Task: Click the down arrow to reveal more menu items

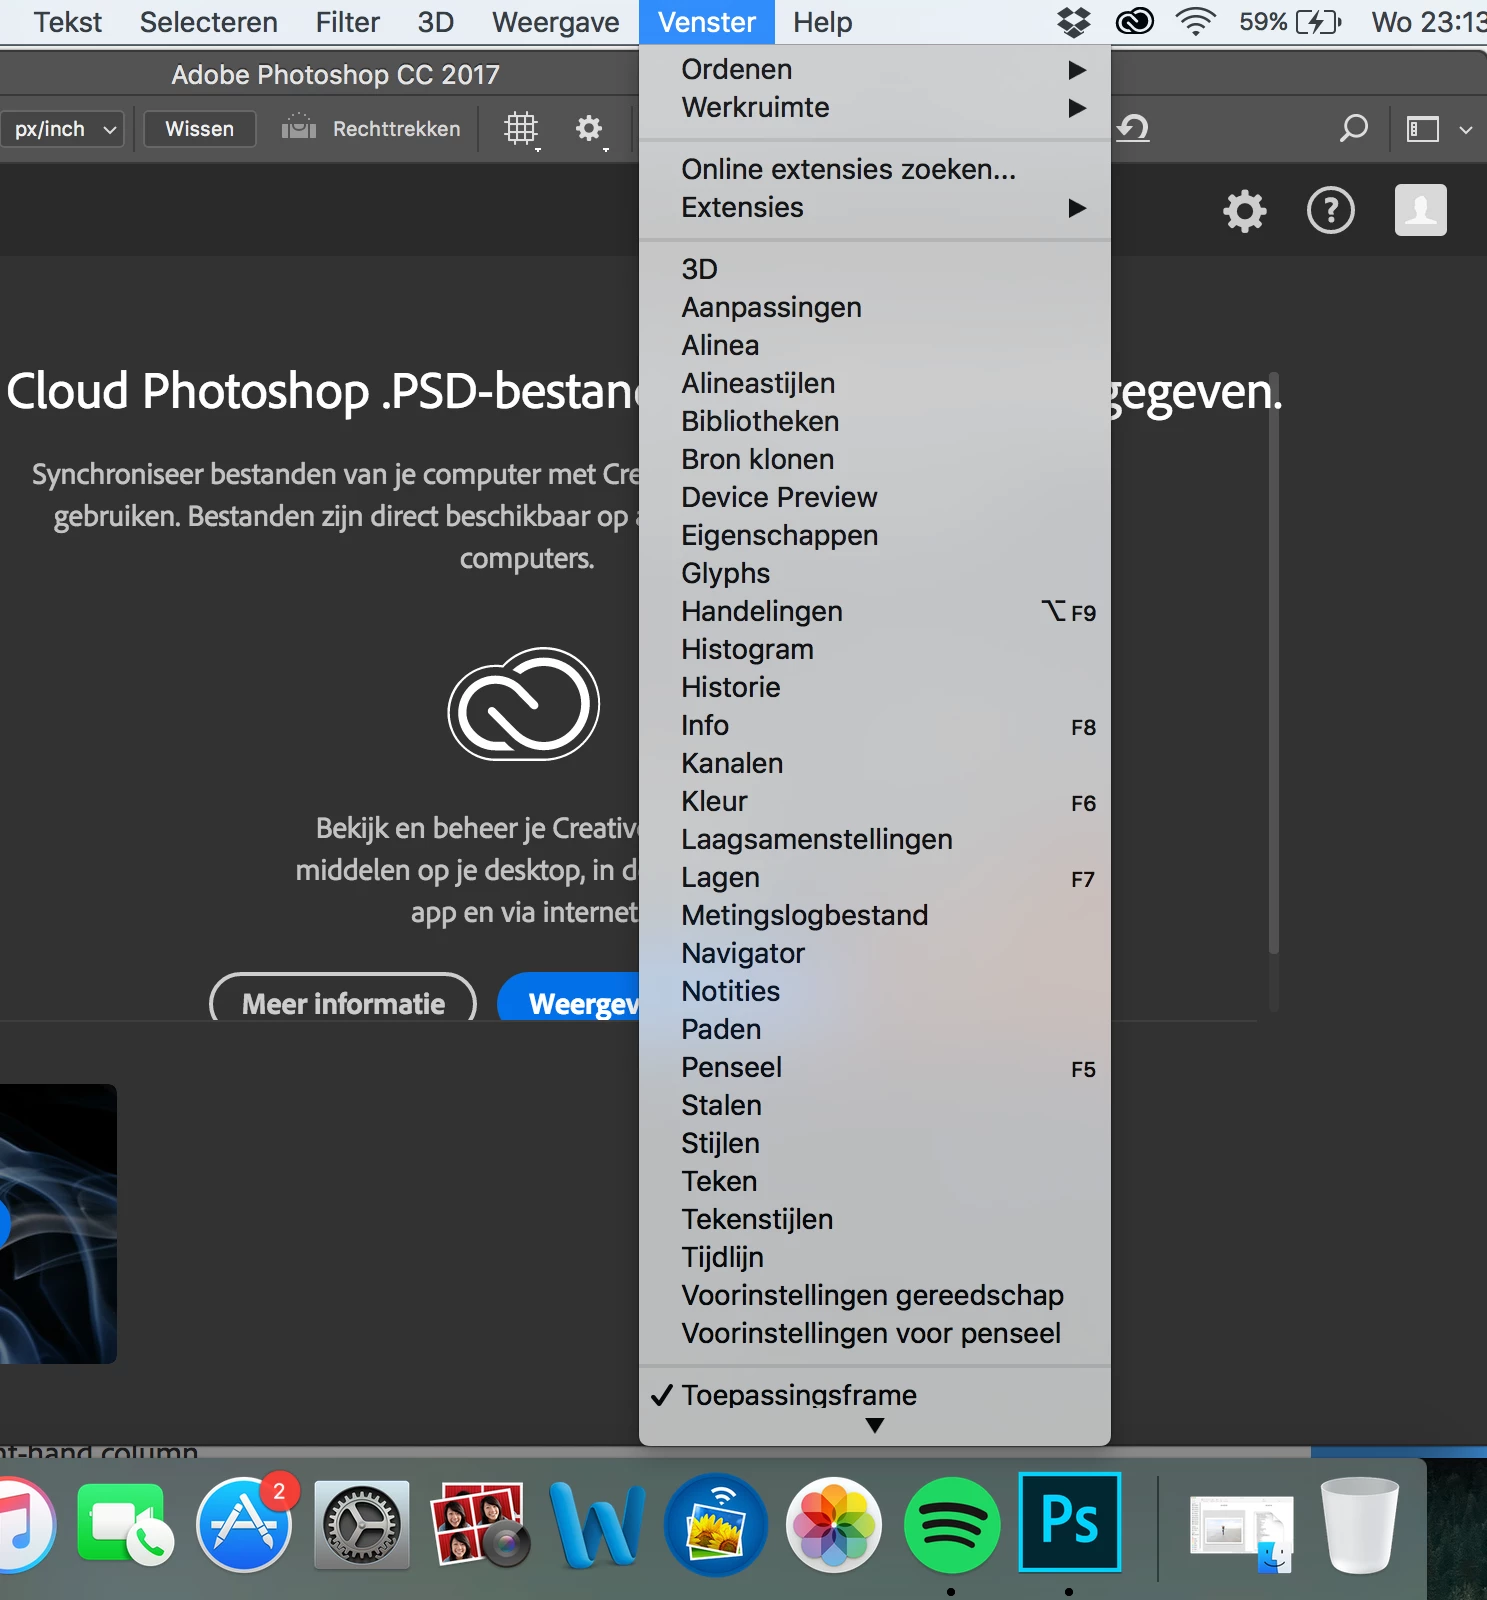Action: tap(875, 1425)
